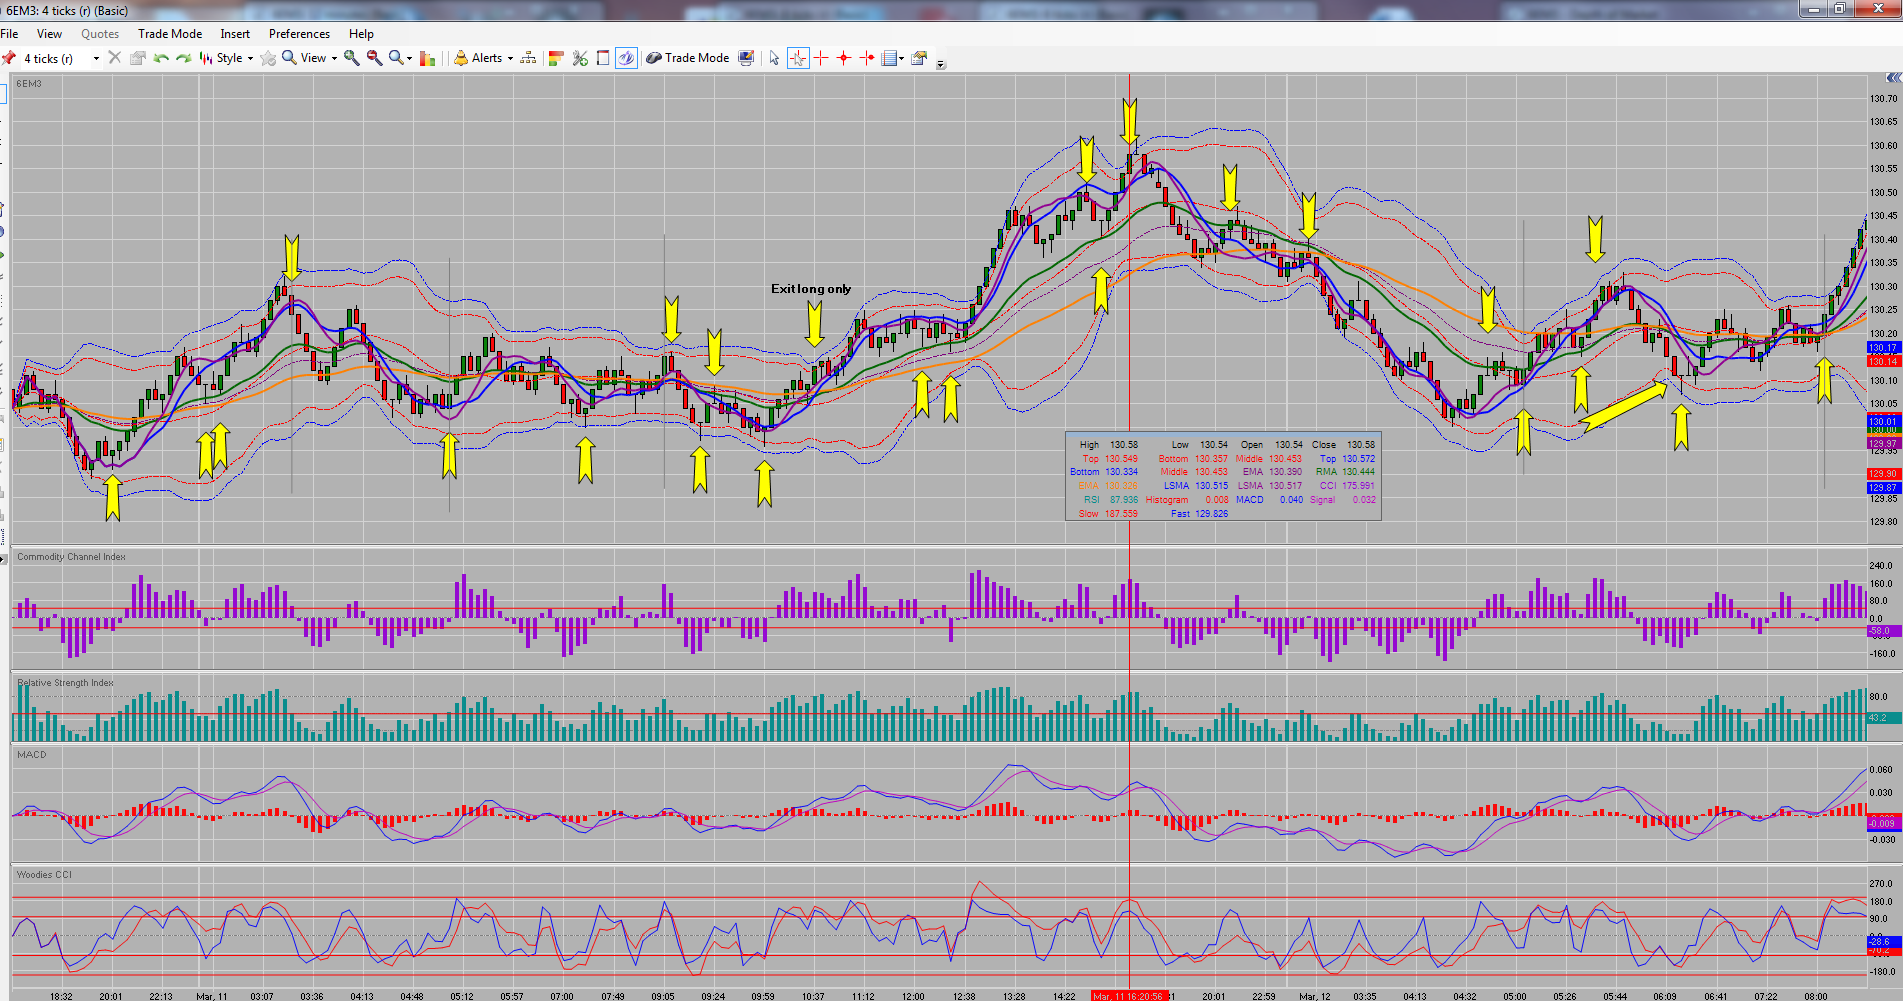Select the plain red crosshair tool
The image size is (1903, 1001).
click(821, 58)
